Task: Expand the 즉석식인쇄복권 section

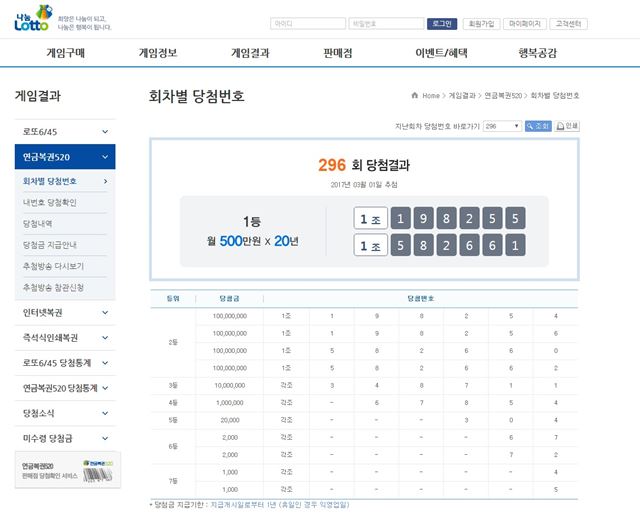Action: 65,338
